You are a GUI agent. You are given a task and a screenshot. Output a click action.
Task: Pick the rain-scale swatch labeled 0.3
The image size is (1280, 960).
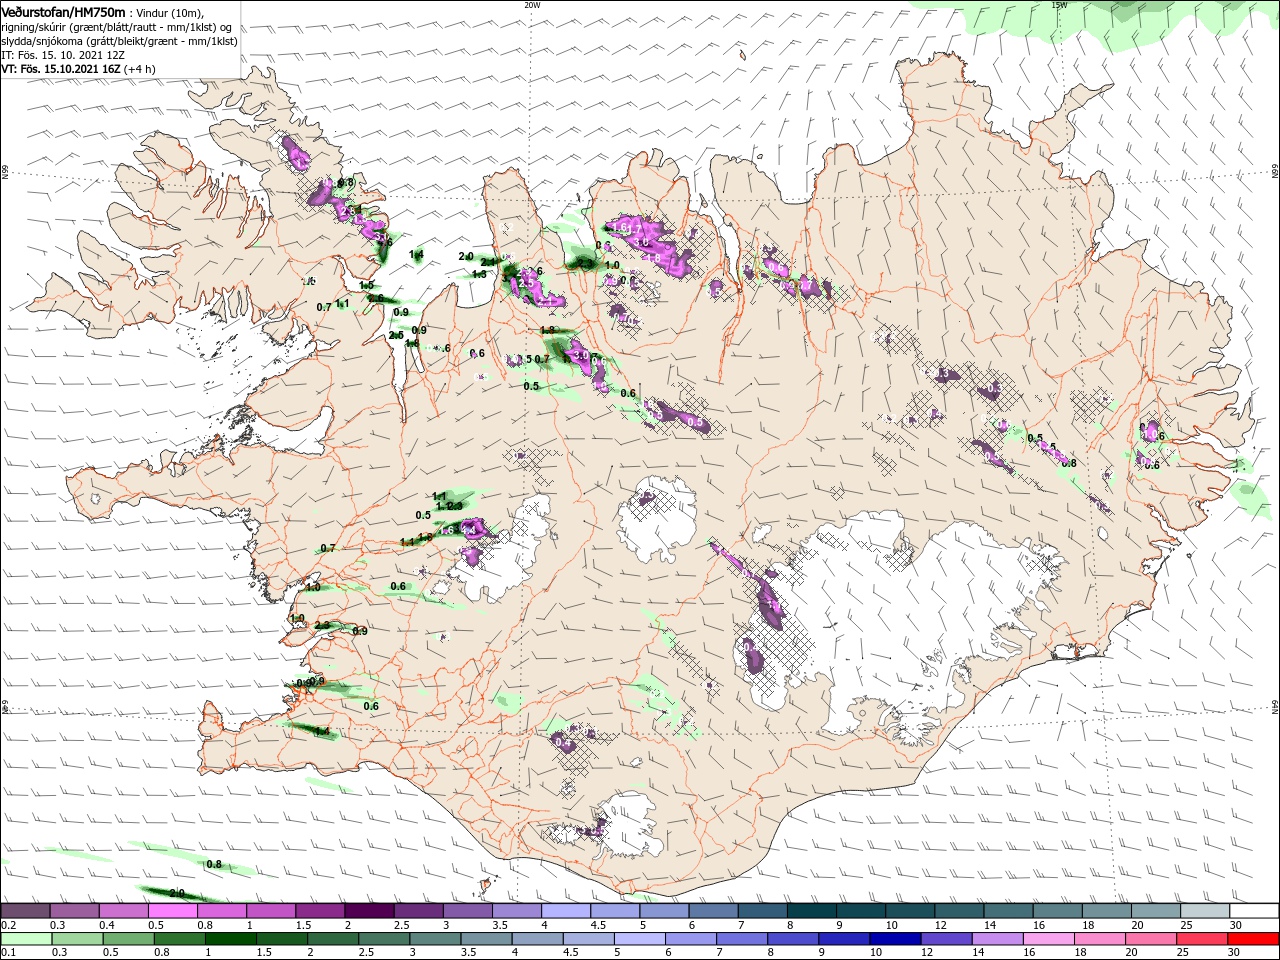click(77, 939)
